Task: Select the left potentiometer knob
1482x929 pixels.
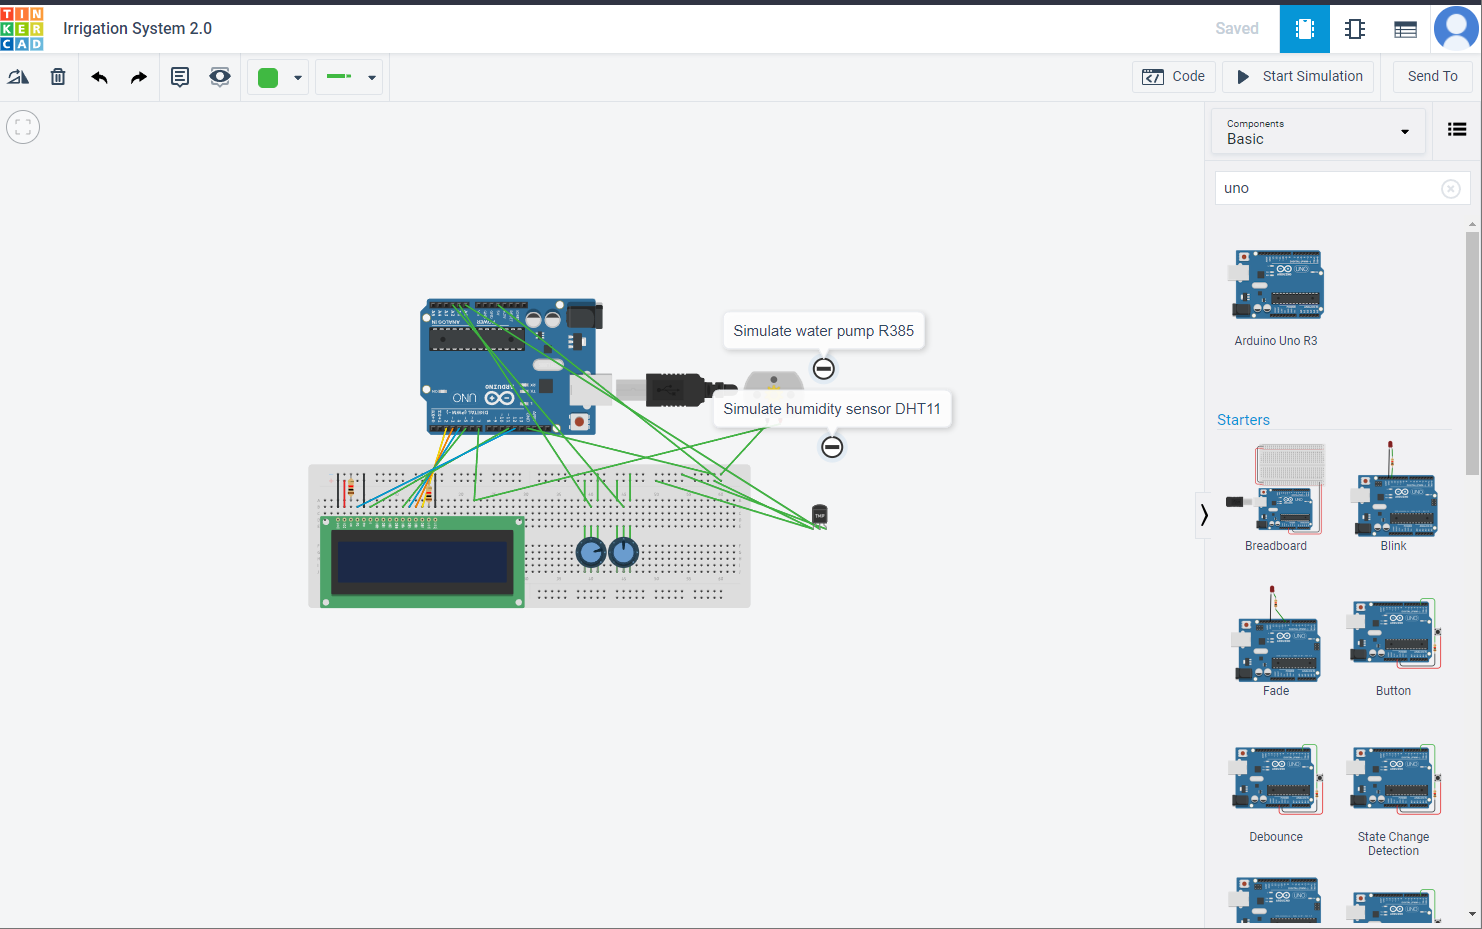Action: tap(591, 552)
